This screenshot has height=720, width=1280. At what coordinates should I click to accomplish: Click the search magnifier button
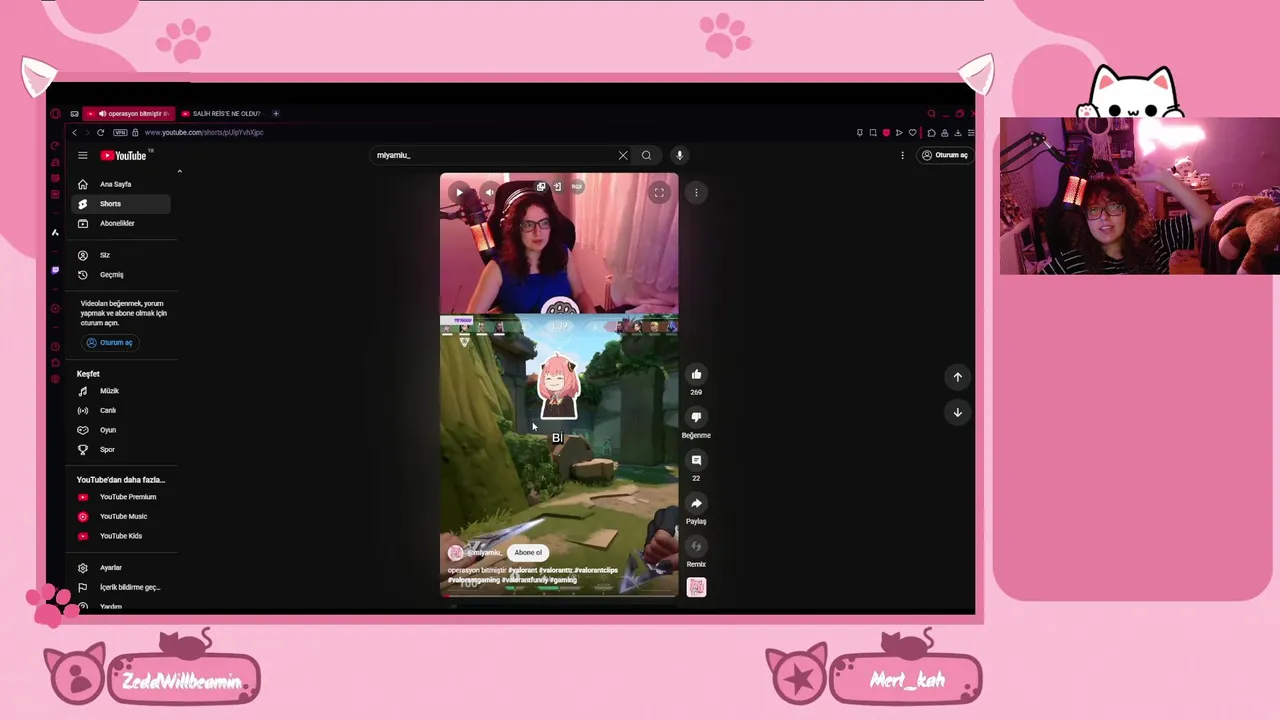(x=647, y=155)
